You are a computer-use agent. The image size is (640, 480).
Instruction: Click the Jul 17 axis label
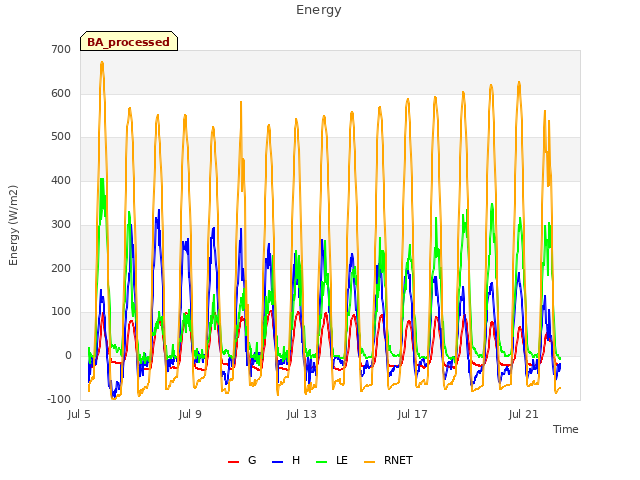point(412,415)
